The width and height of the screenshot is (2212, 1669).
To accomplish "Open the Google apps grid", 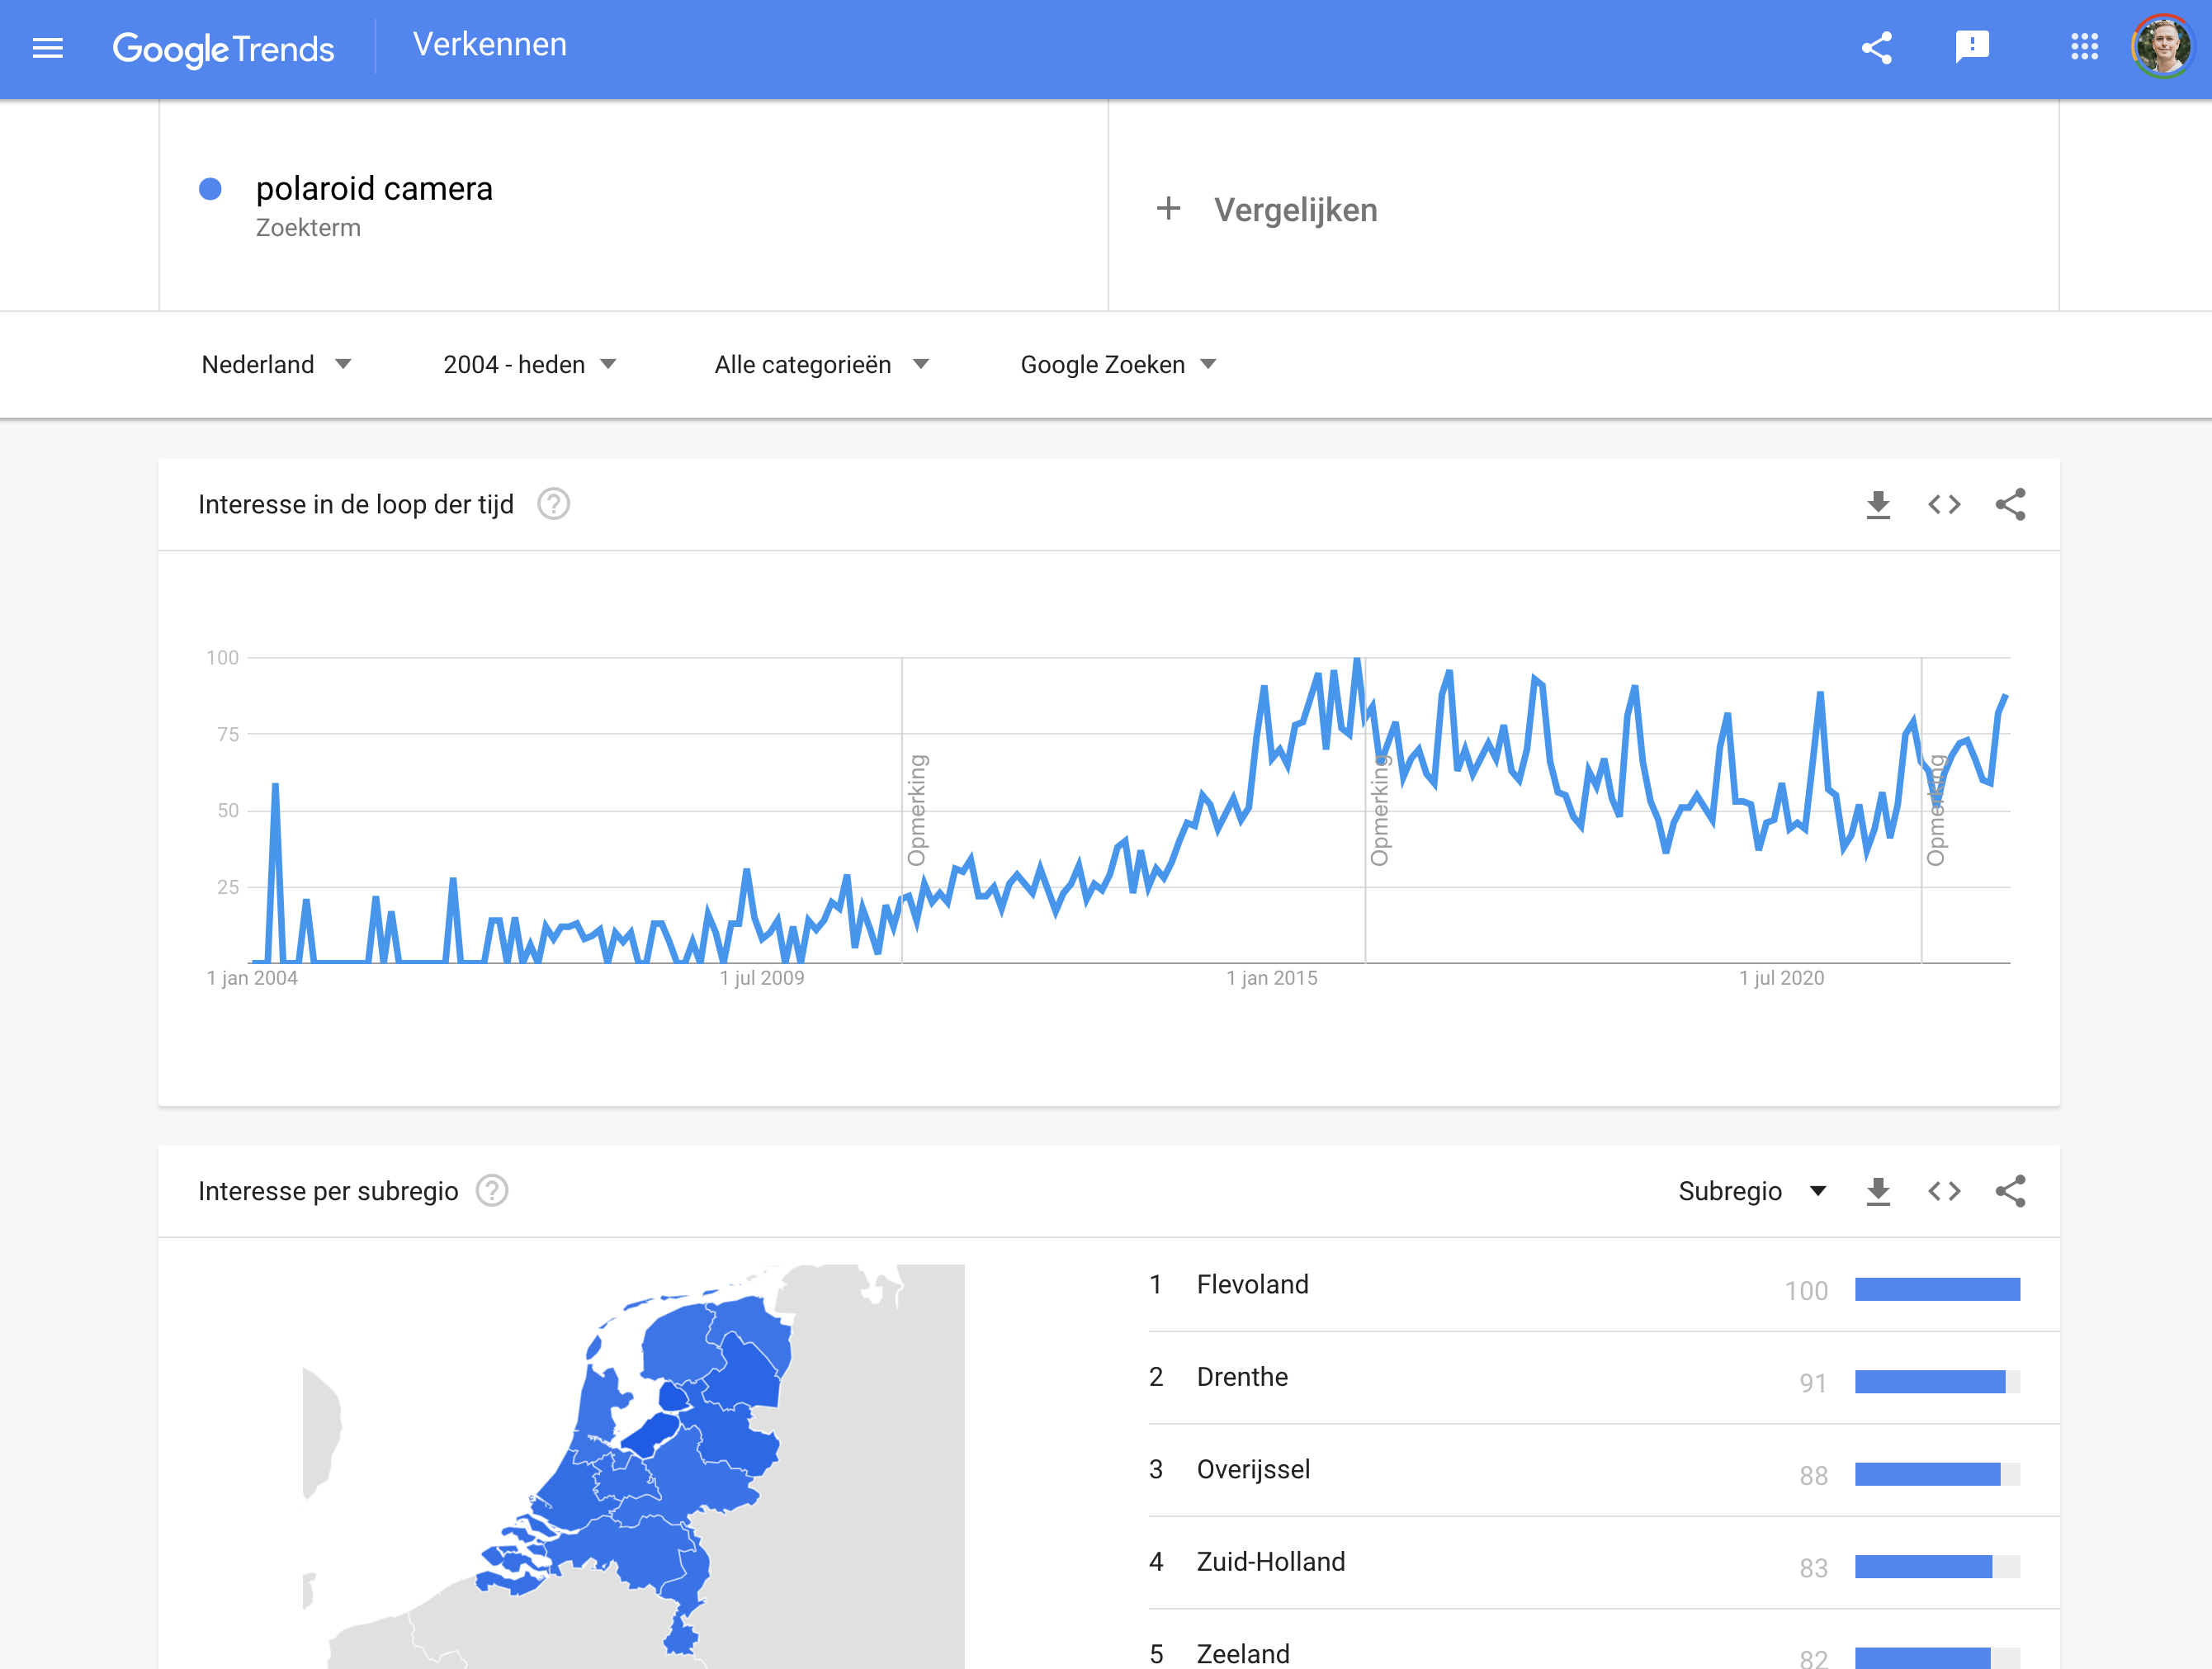I will point(2084,47).
